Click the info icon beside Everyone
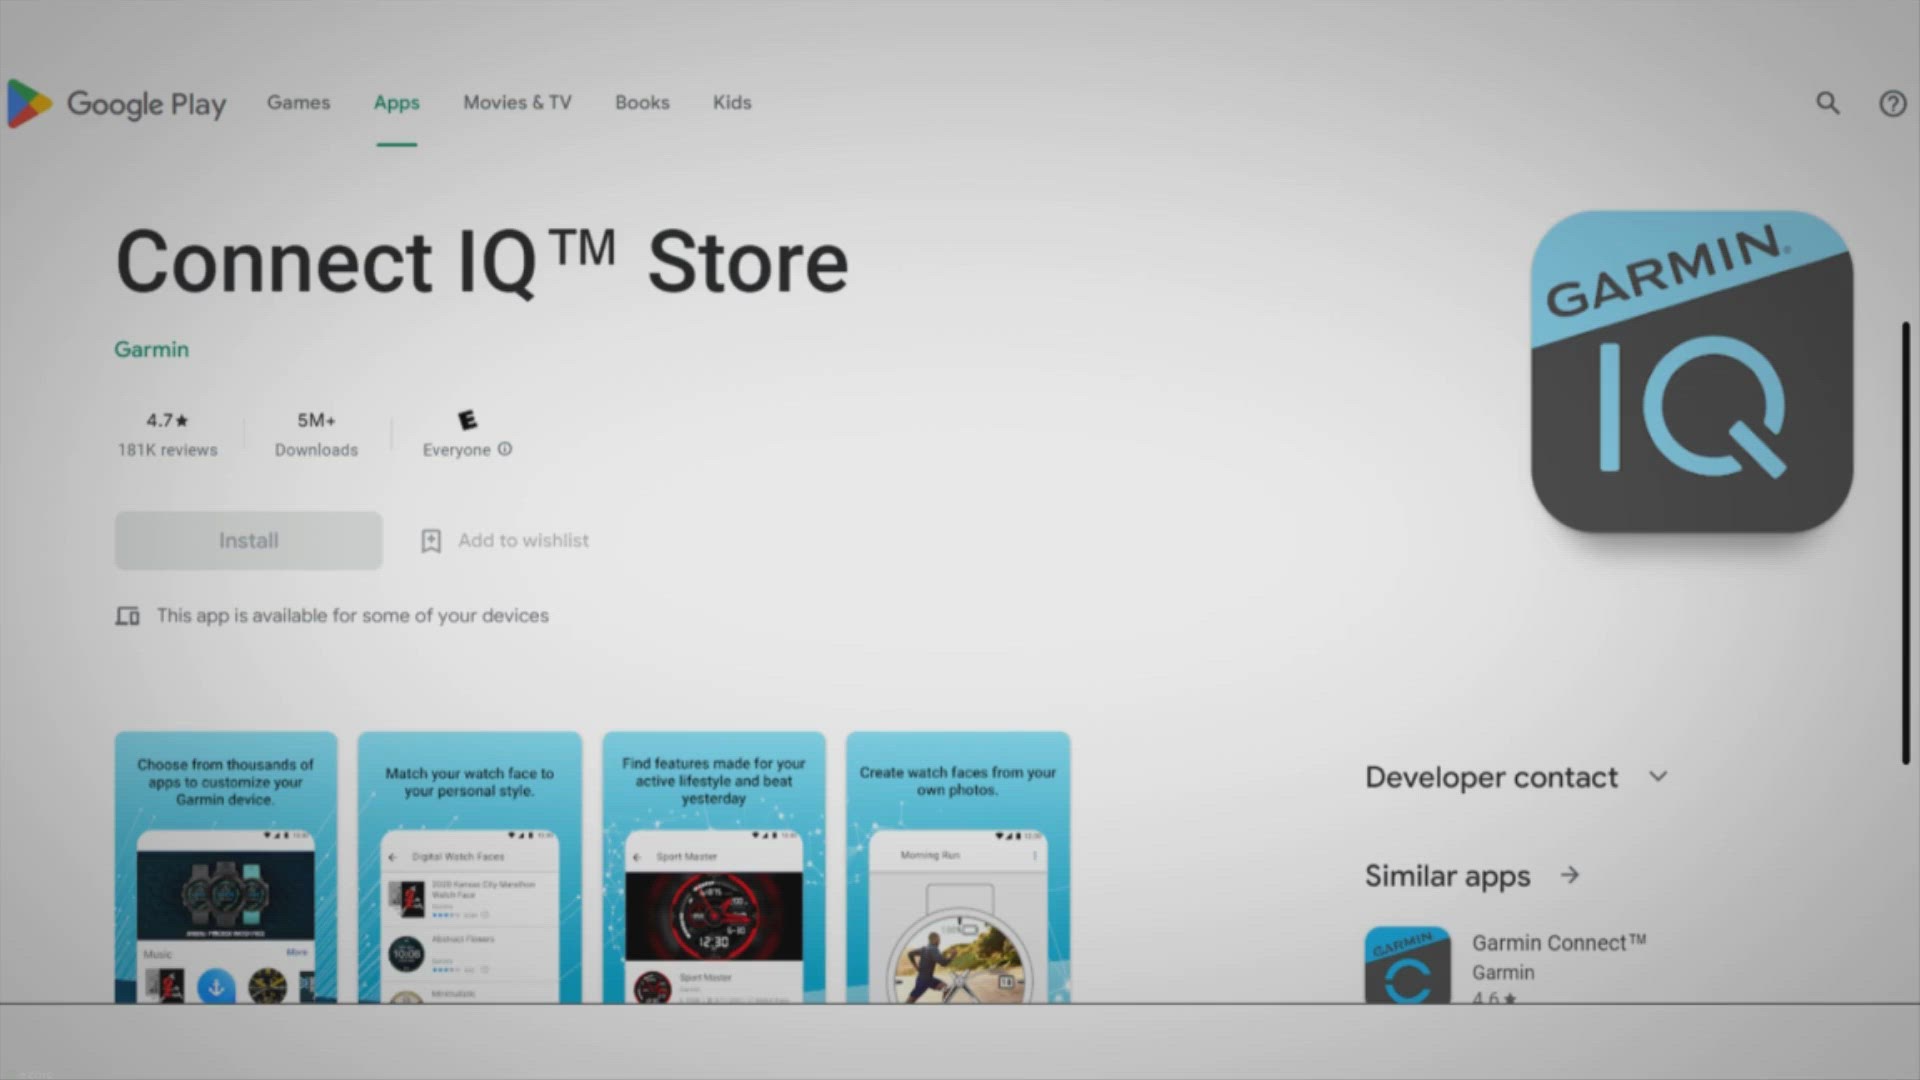This screenshot has width=1920, height=1080. [x=505, y=449]
